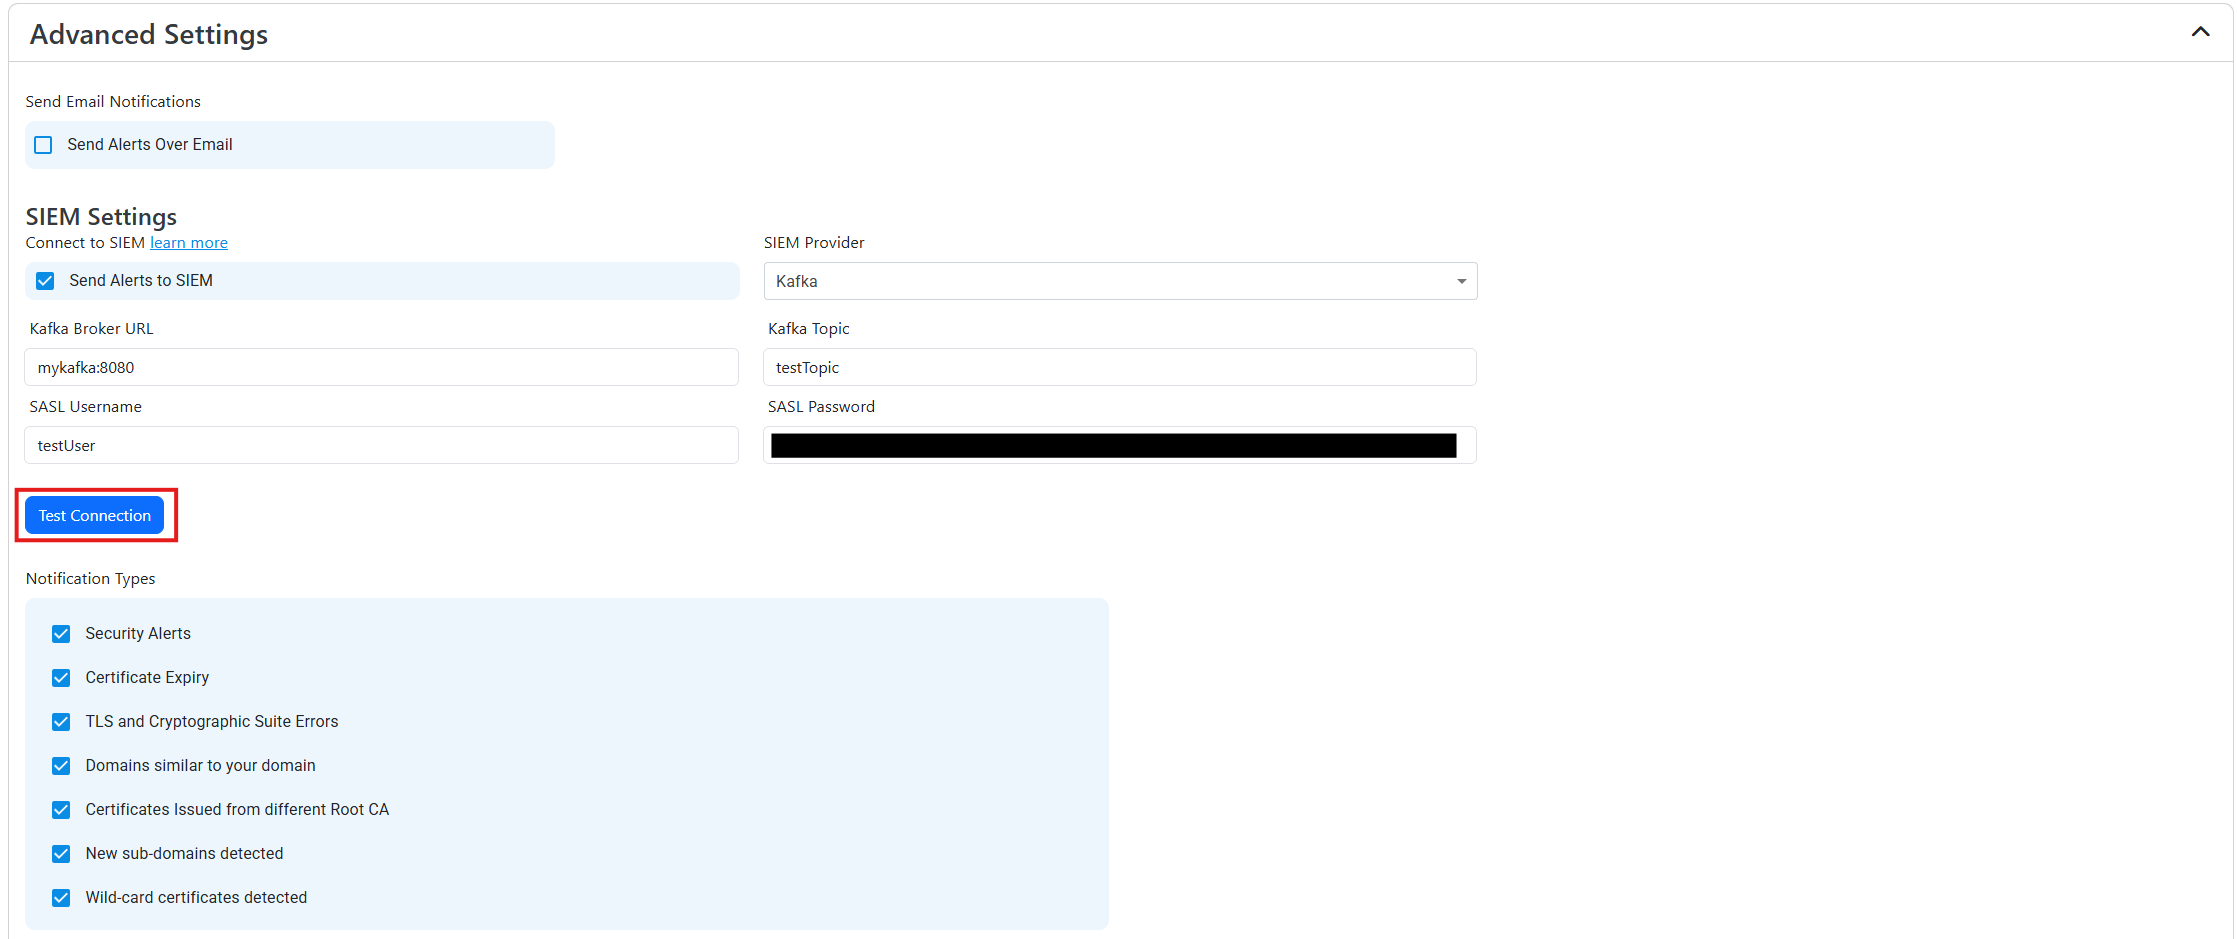Click the Advanced Settings collapse chevron
This screenshot has width=2237, height=939.
2200,31
